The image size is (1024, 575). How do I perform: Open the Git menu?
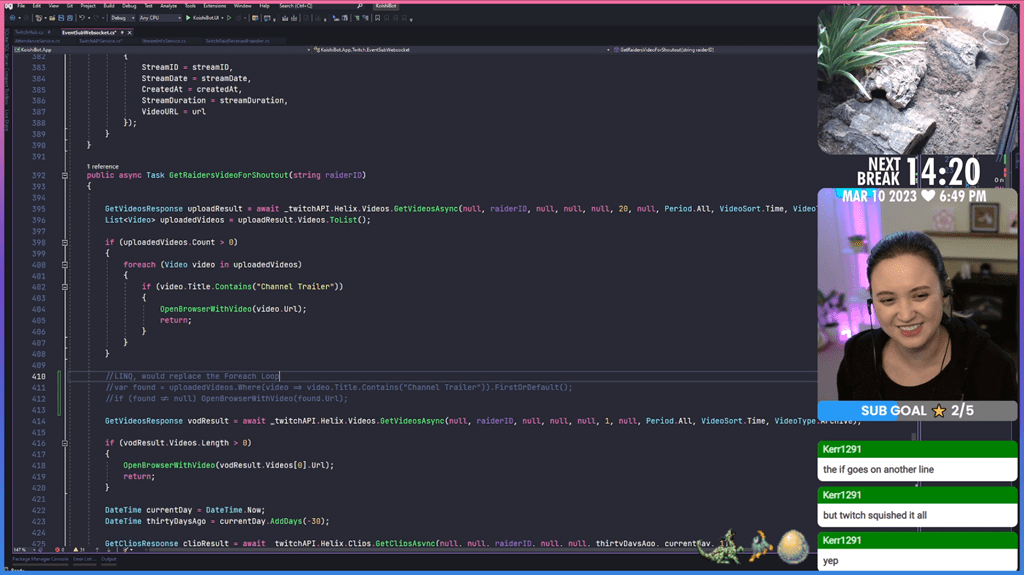tap(70, 6)
